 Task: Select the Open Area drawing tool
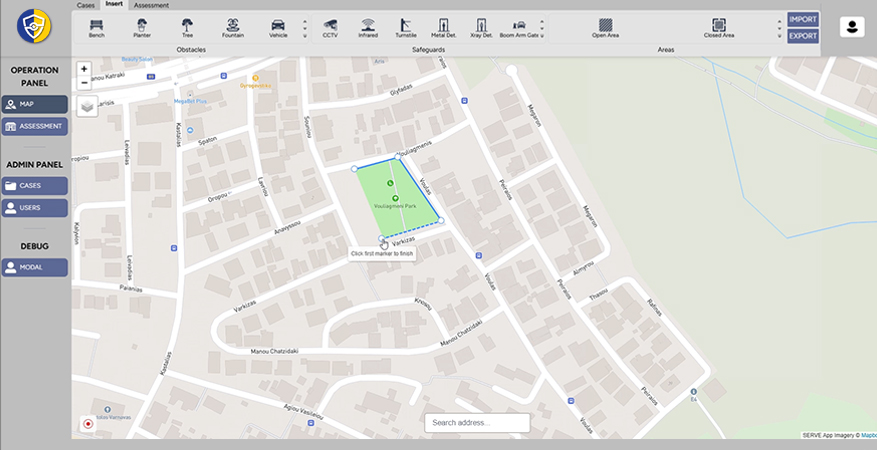click(x=605, y=27)
